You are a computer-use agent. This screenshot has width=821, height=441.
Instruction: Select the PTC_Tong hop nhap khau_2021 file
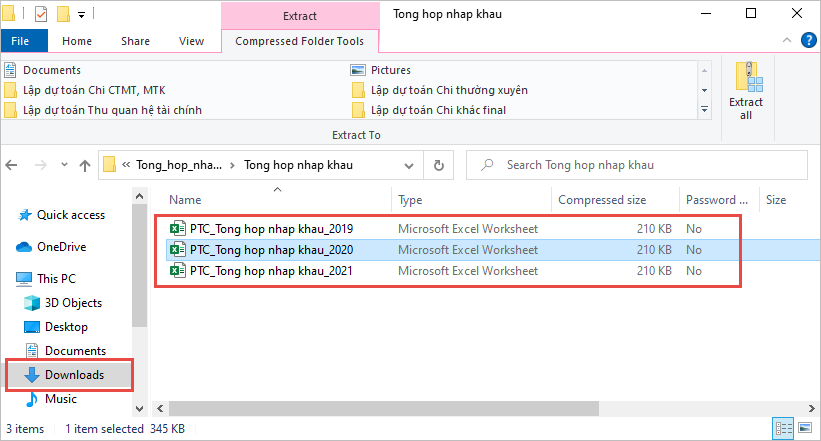[x=270, y=271]
